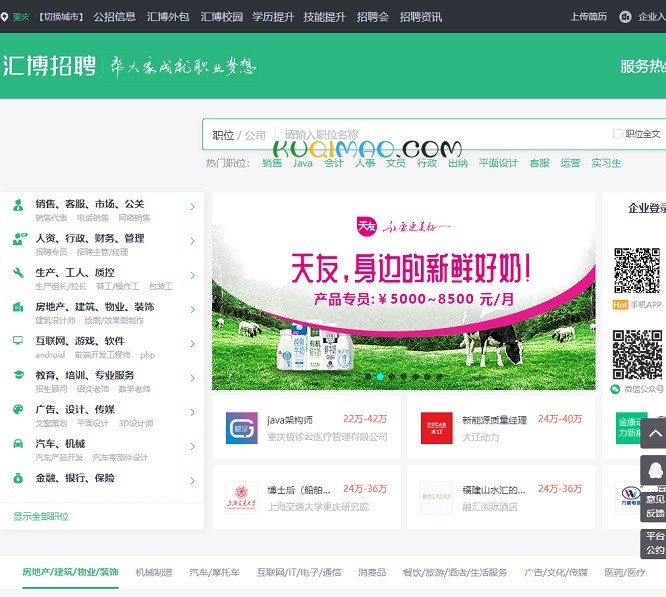Viewport: 666px width, 597px height.
Task: Click the 显示全部职位 link
Action: pyautogui.click(x=41, y=516)
